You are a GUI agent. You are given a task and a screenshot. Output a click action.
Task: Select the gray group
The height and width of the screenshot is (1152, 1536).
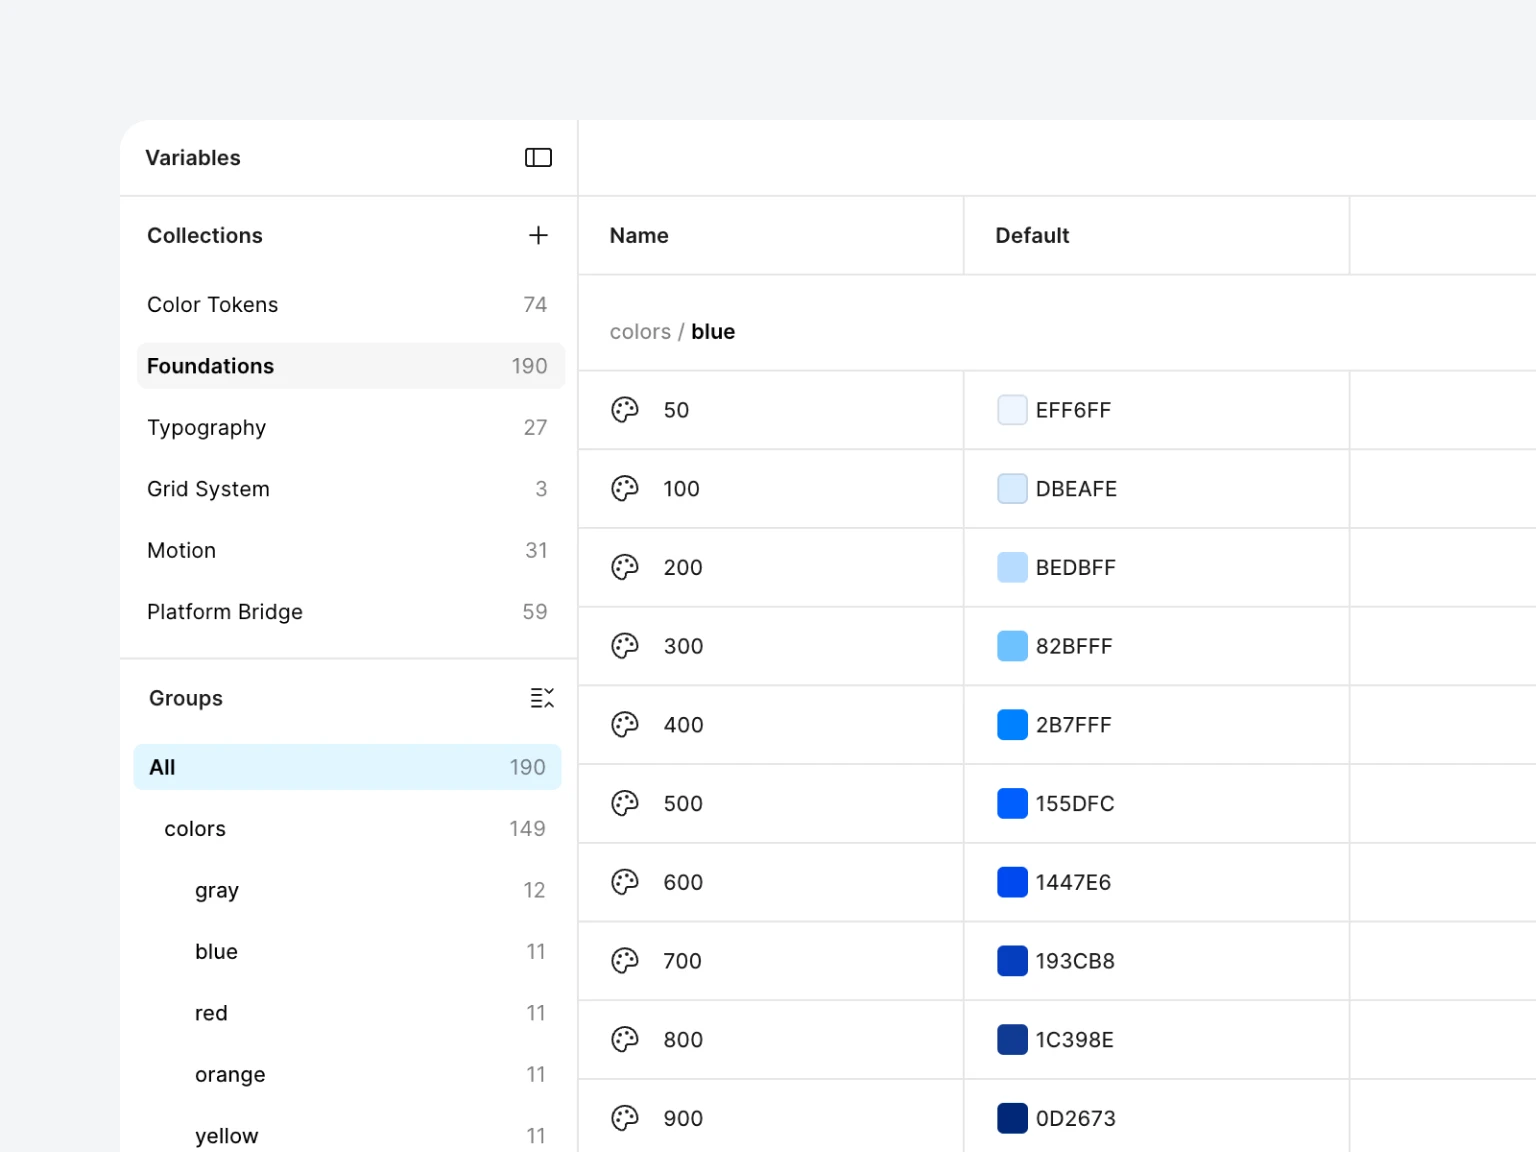pos(347,890)
